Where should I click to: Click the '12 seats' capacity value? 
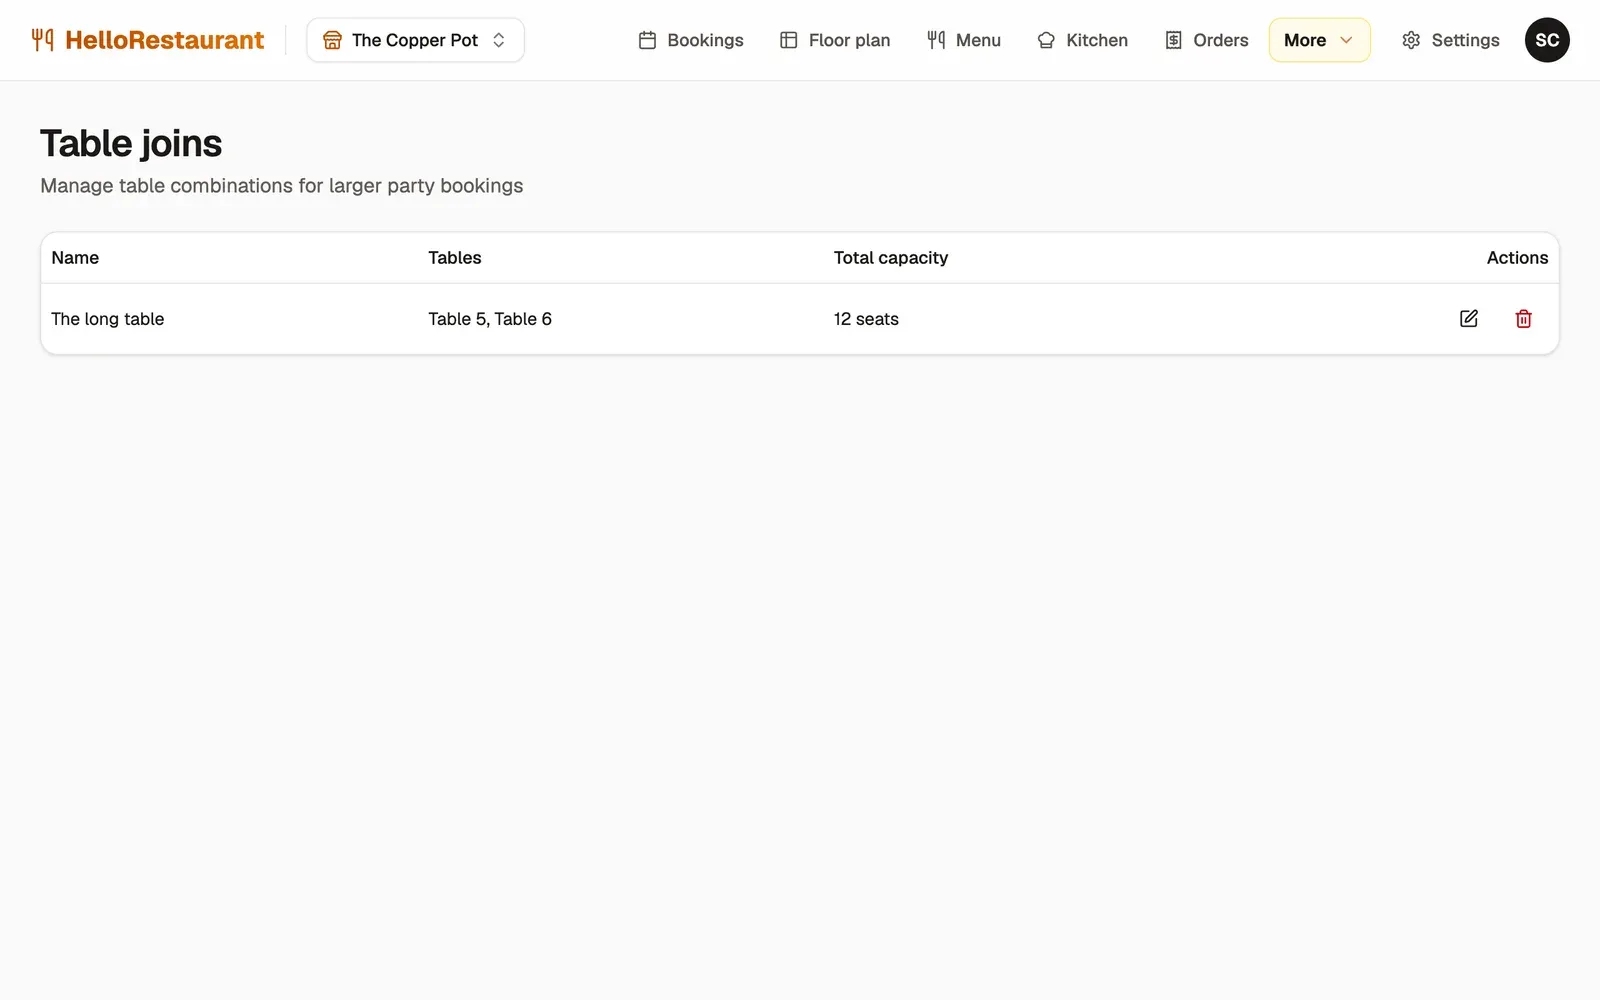pos(866,319)
